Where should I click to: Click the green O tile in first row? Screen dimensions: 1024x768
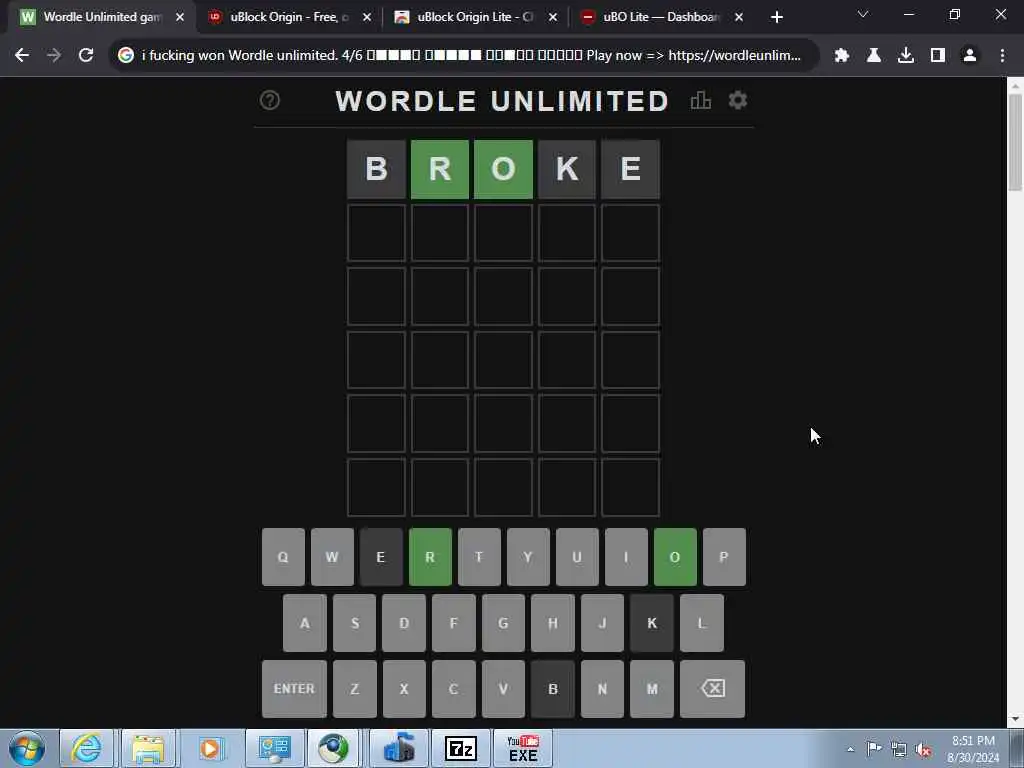click(x=503, y=169)
